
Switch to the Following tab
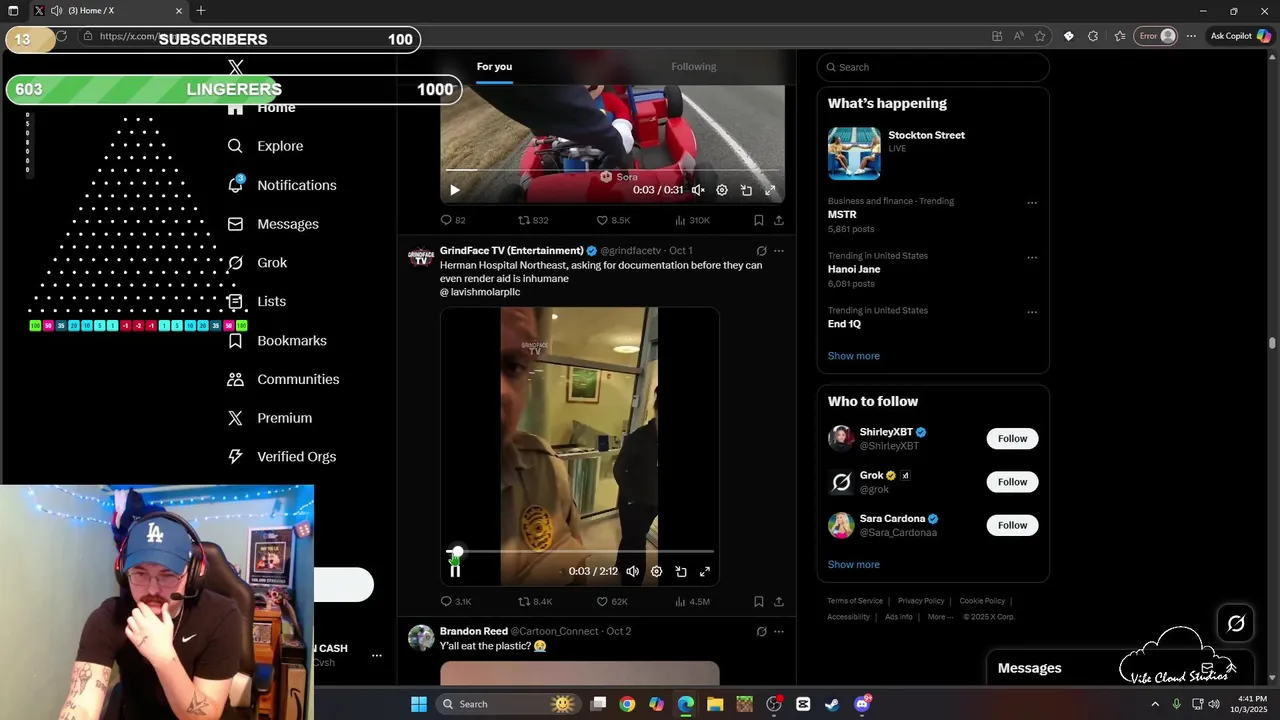694,67
